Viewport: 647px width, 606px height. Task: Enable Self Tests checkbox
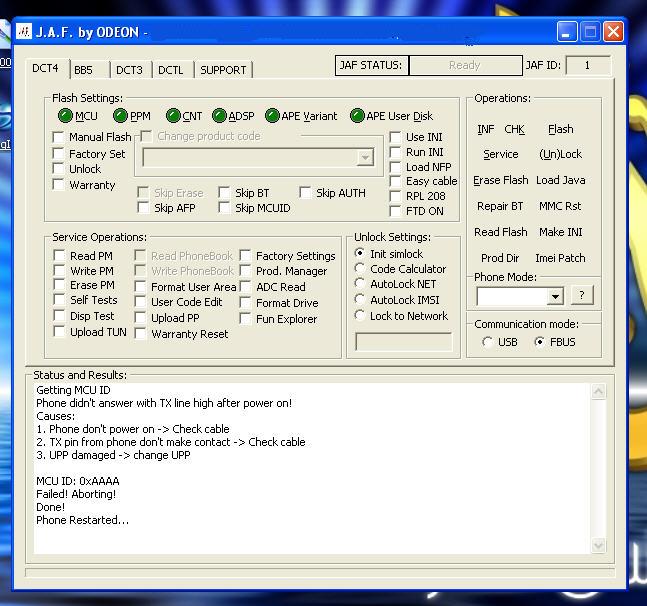point(59,299)
